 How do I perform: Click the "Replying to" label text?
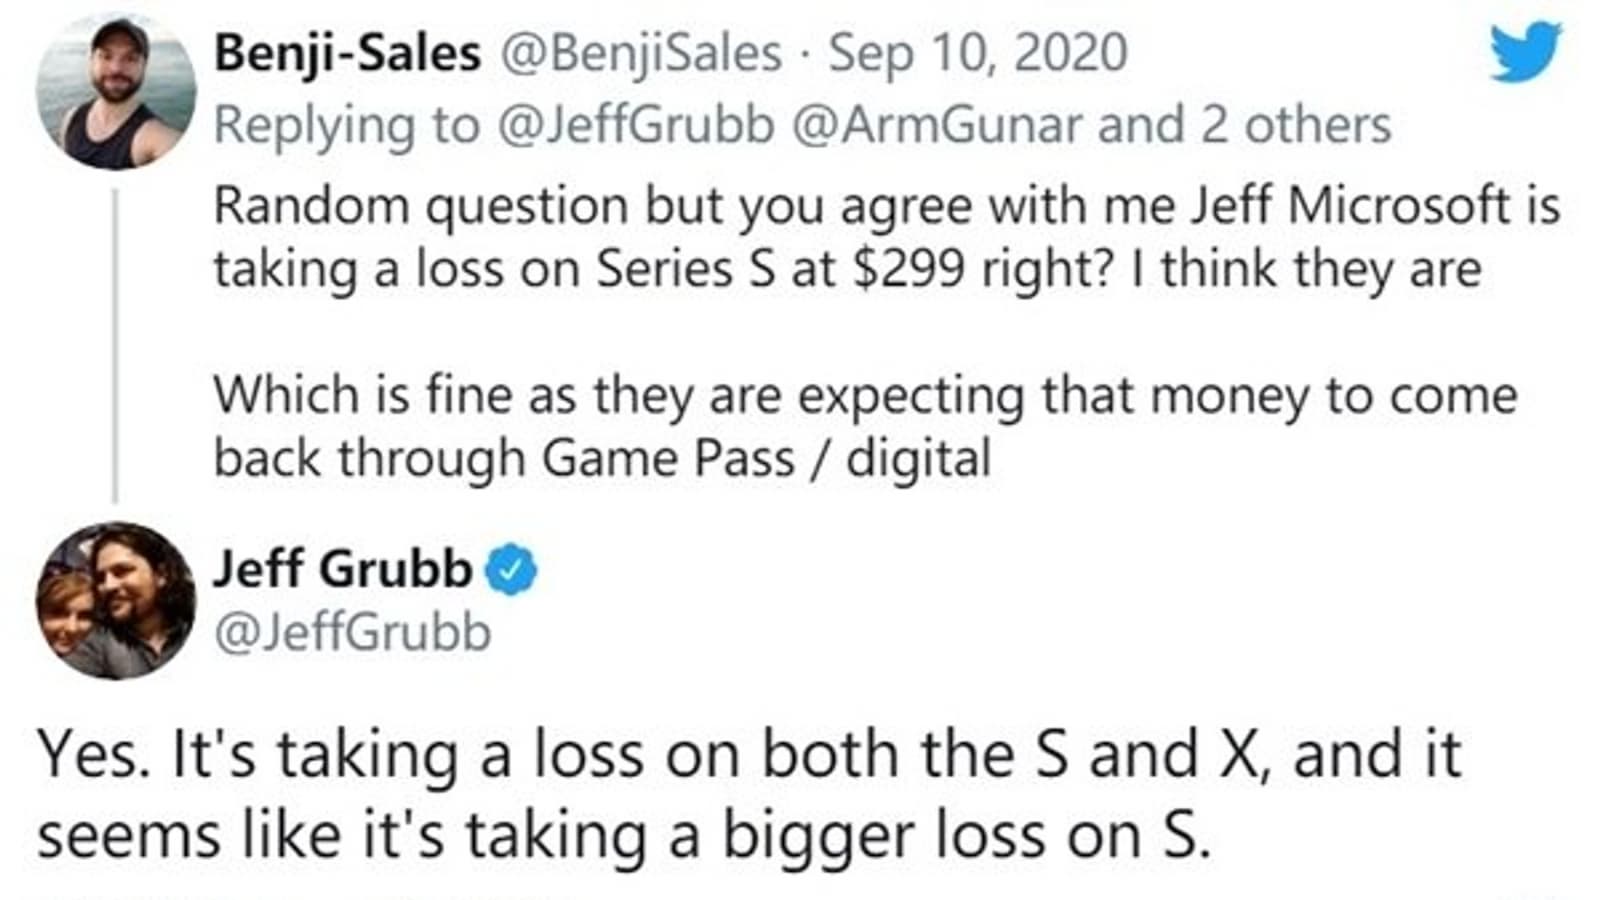pos(346,125)
